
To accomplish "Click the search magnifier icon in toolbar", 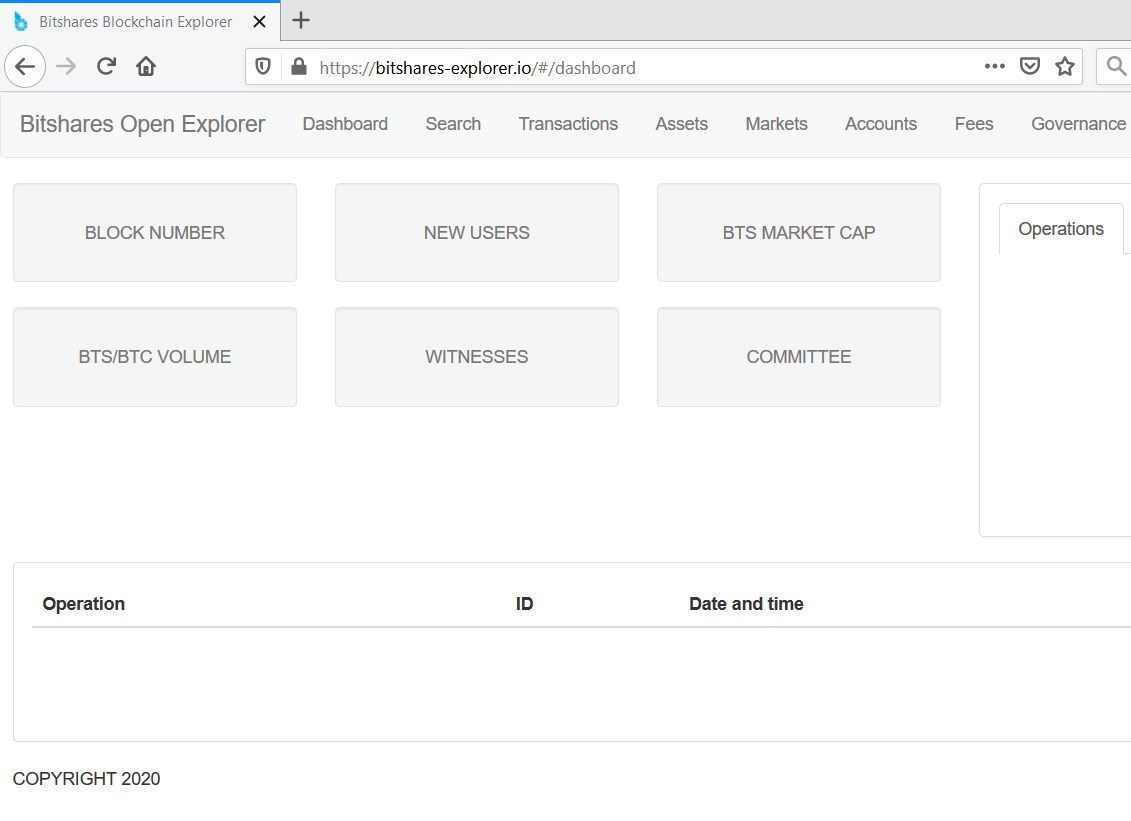I will coord(1116,66).
